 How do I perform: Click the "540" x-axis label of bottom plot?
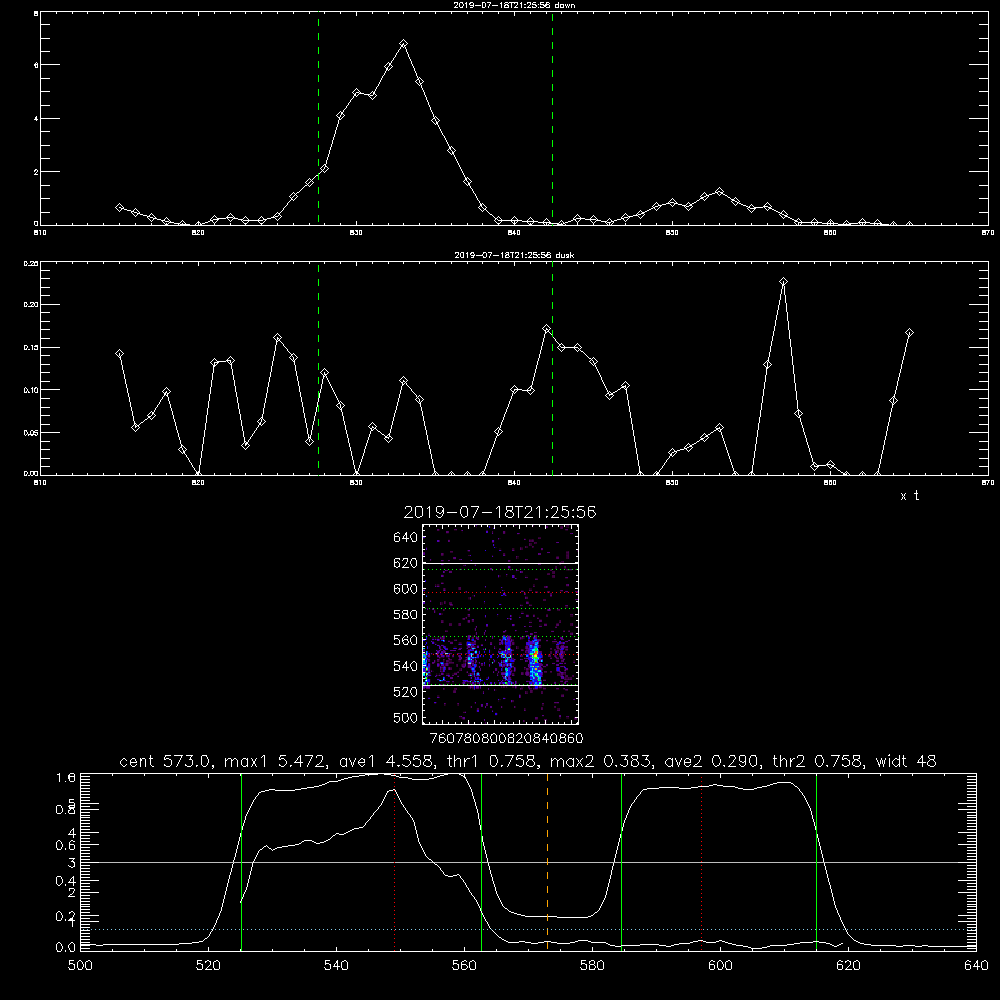coord(336,966)
